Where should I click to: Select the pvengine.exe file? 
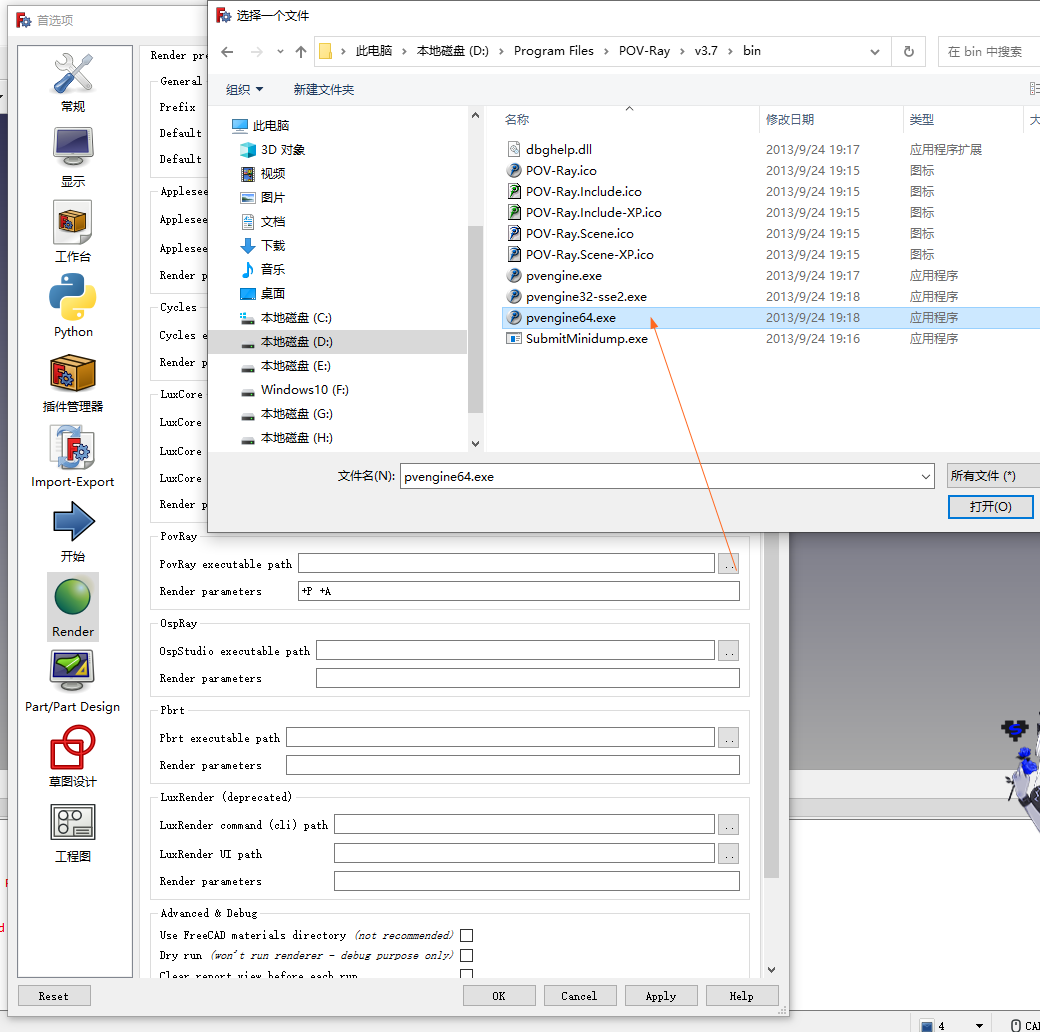[x=564, y=276]
